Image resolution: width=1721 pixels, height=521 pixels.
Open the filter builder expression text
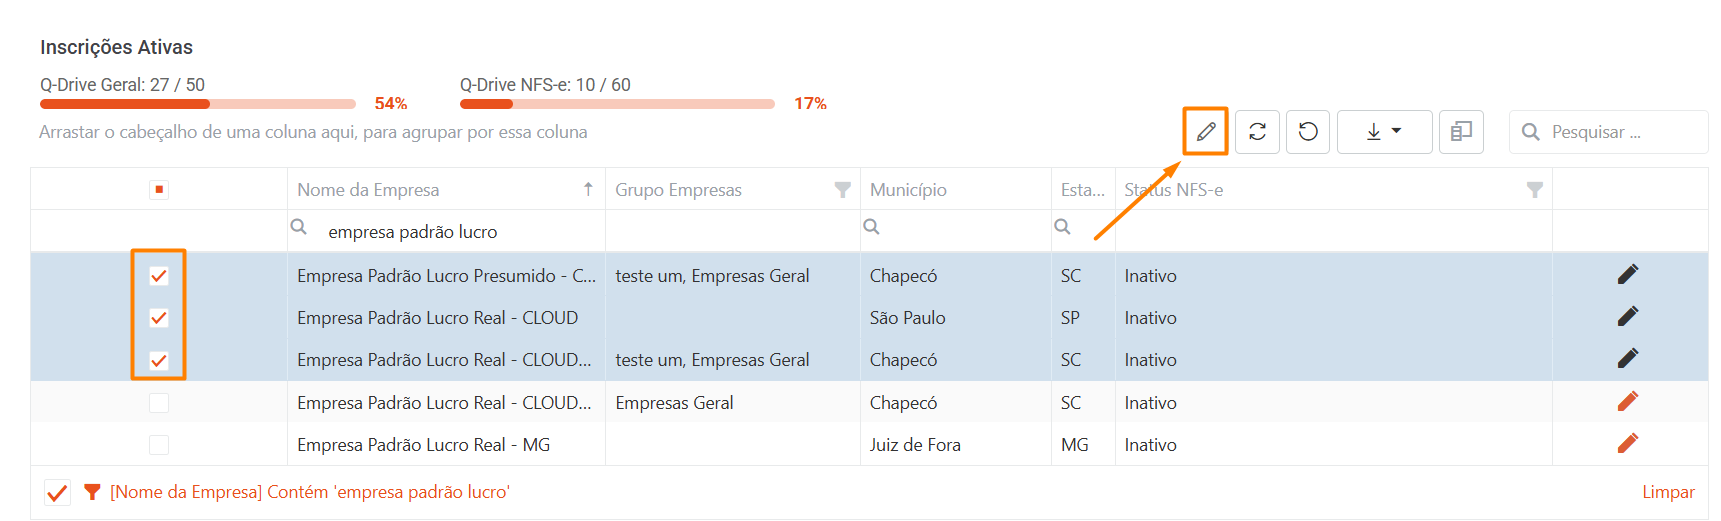tap(310, 492)
